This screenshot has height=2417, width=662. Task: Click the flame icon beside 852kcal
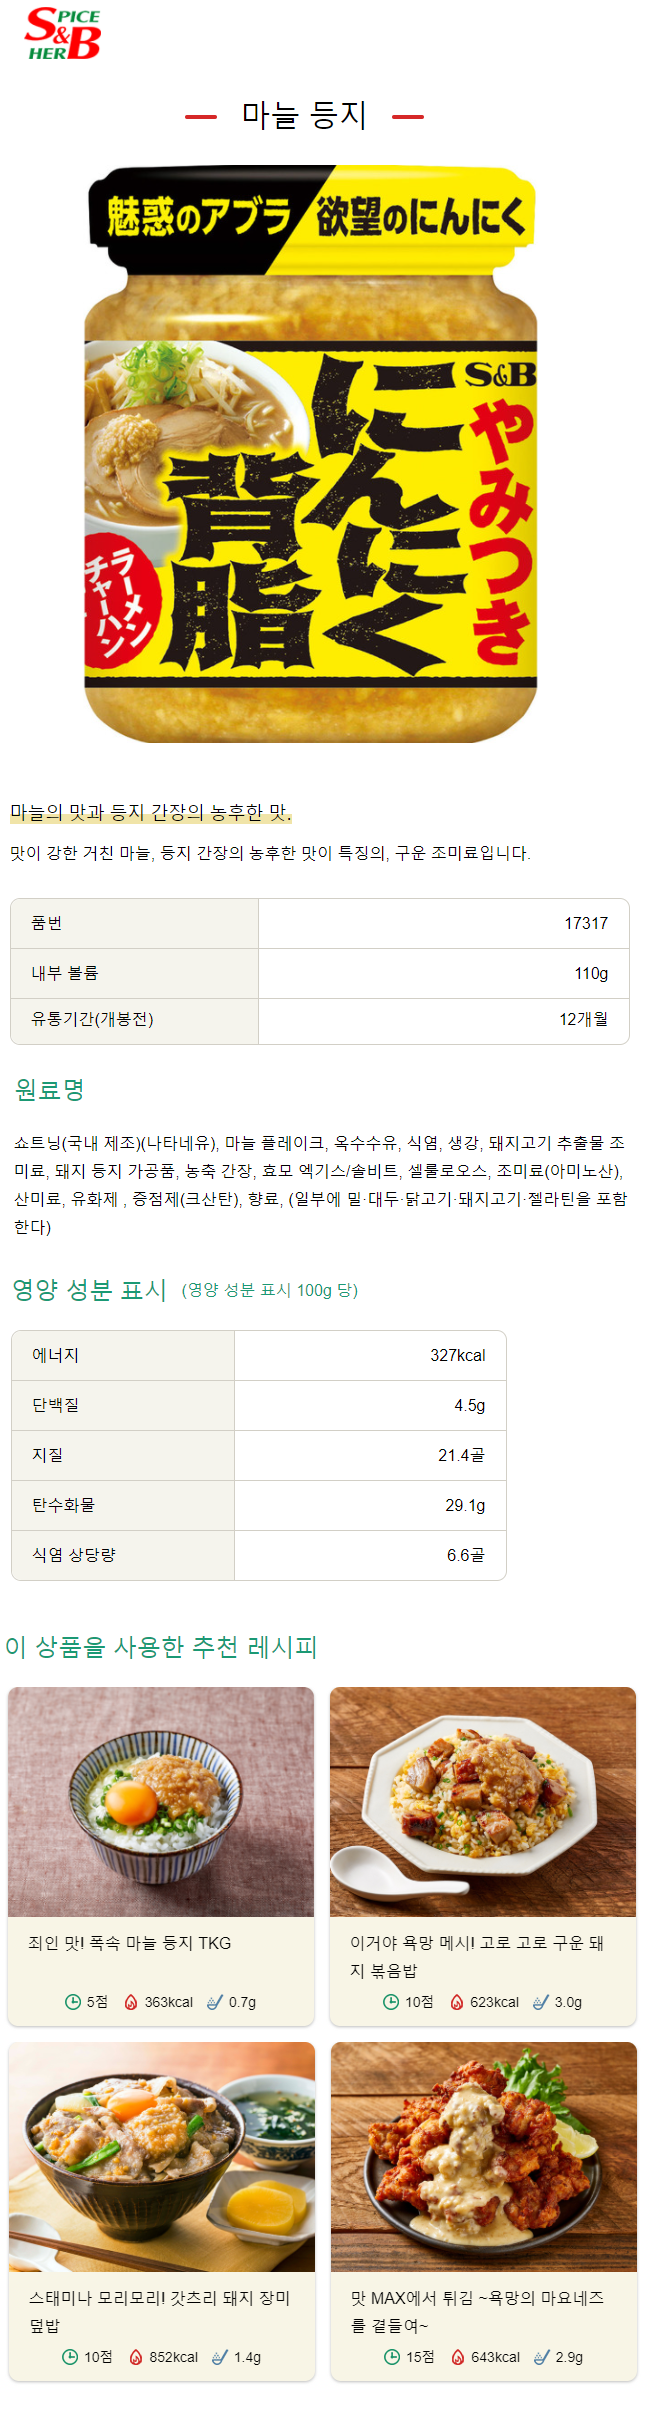135,2356
